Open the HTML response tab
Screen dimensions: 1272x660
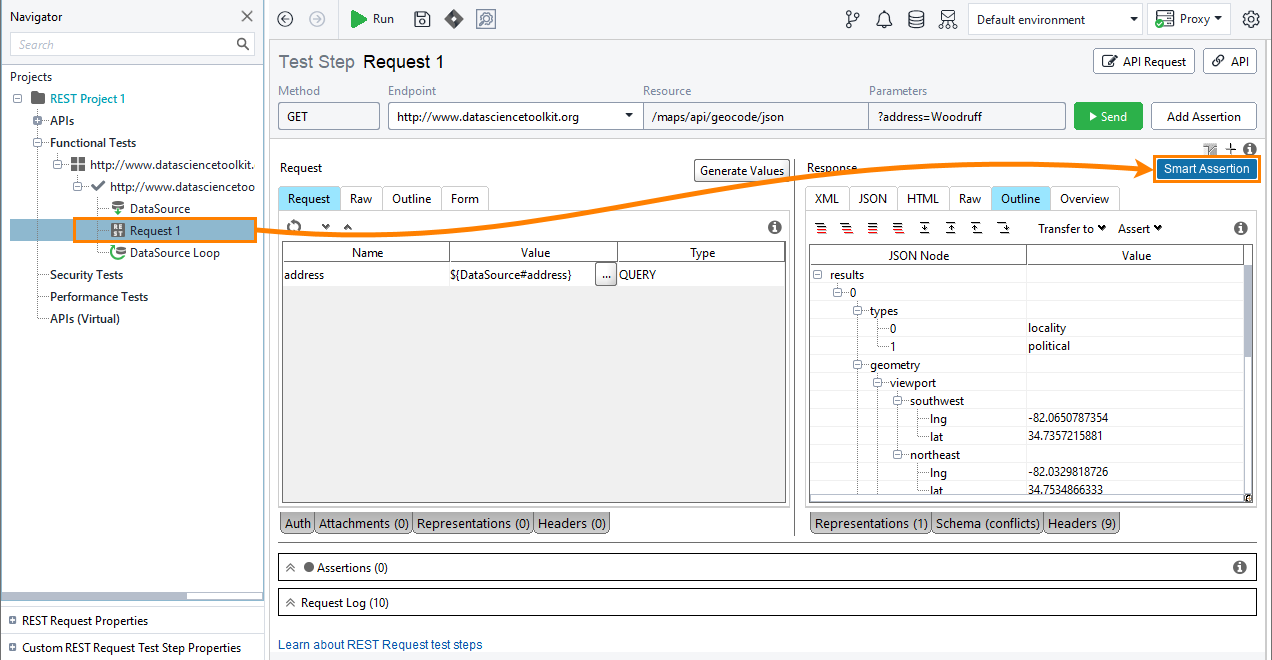point(923,198)
